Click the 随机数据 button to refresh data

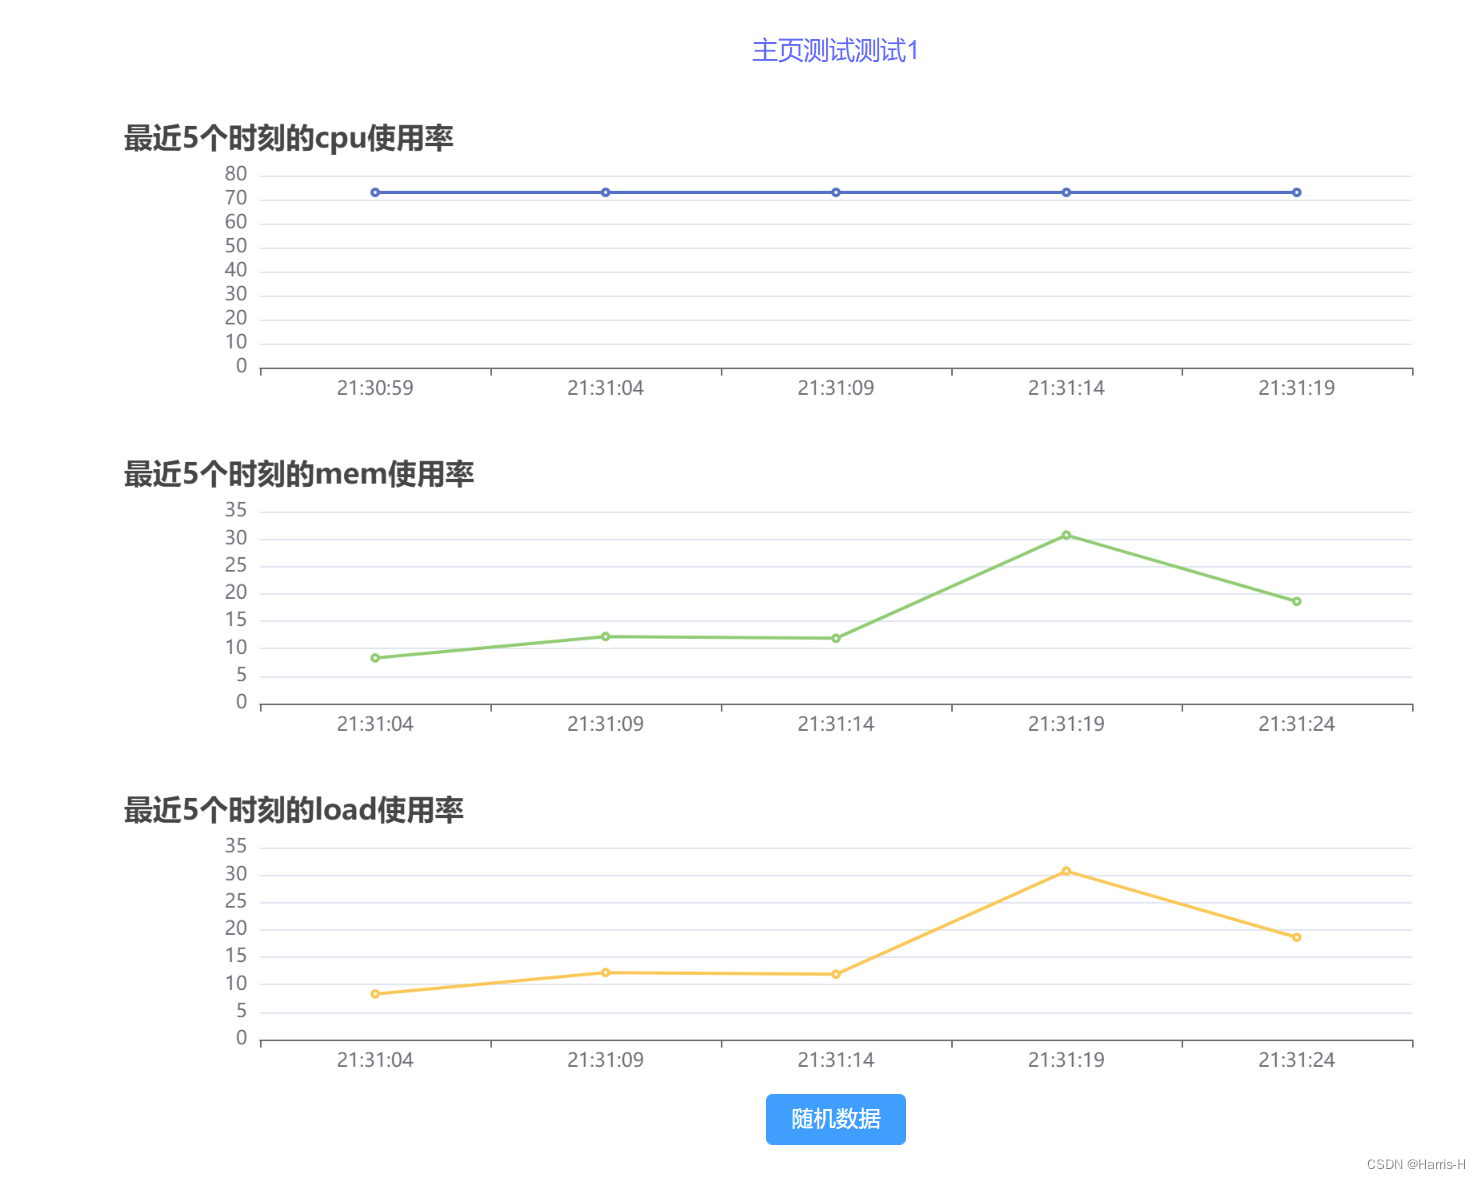(836, 1119)
